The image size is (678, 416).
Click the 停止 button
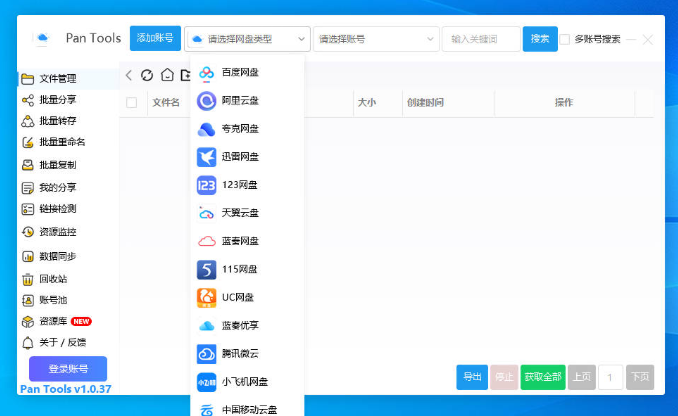click(504, 377)
